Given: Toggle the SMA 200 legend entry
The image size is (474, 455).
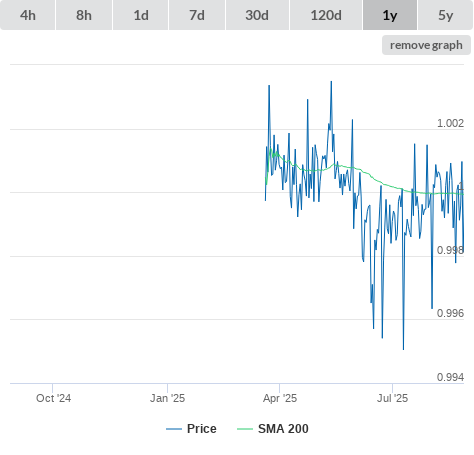Looking at the screenshot, I should [x=273, y=429].
